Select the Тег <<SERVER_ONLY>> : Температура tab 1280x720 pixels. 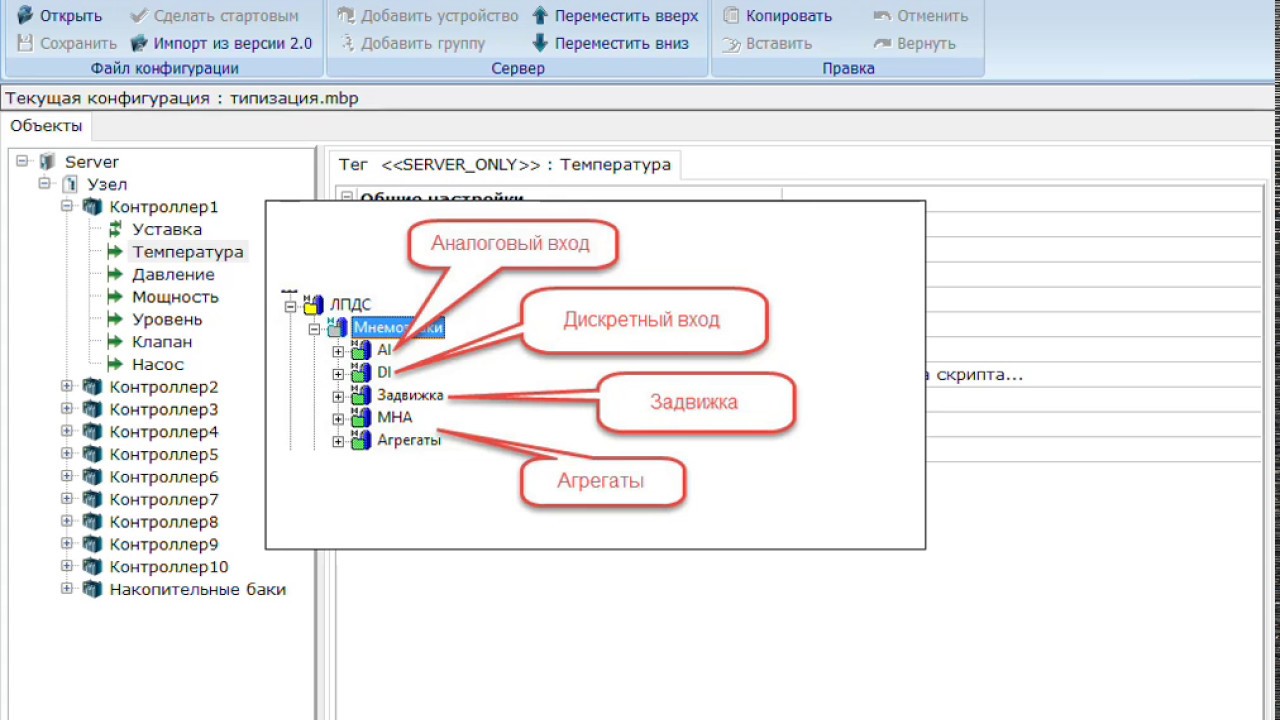[505, 165]
